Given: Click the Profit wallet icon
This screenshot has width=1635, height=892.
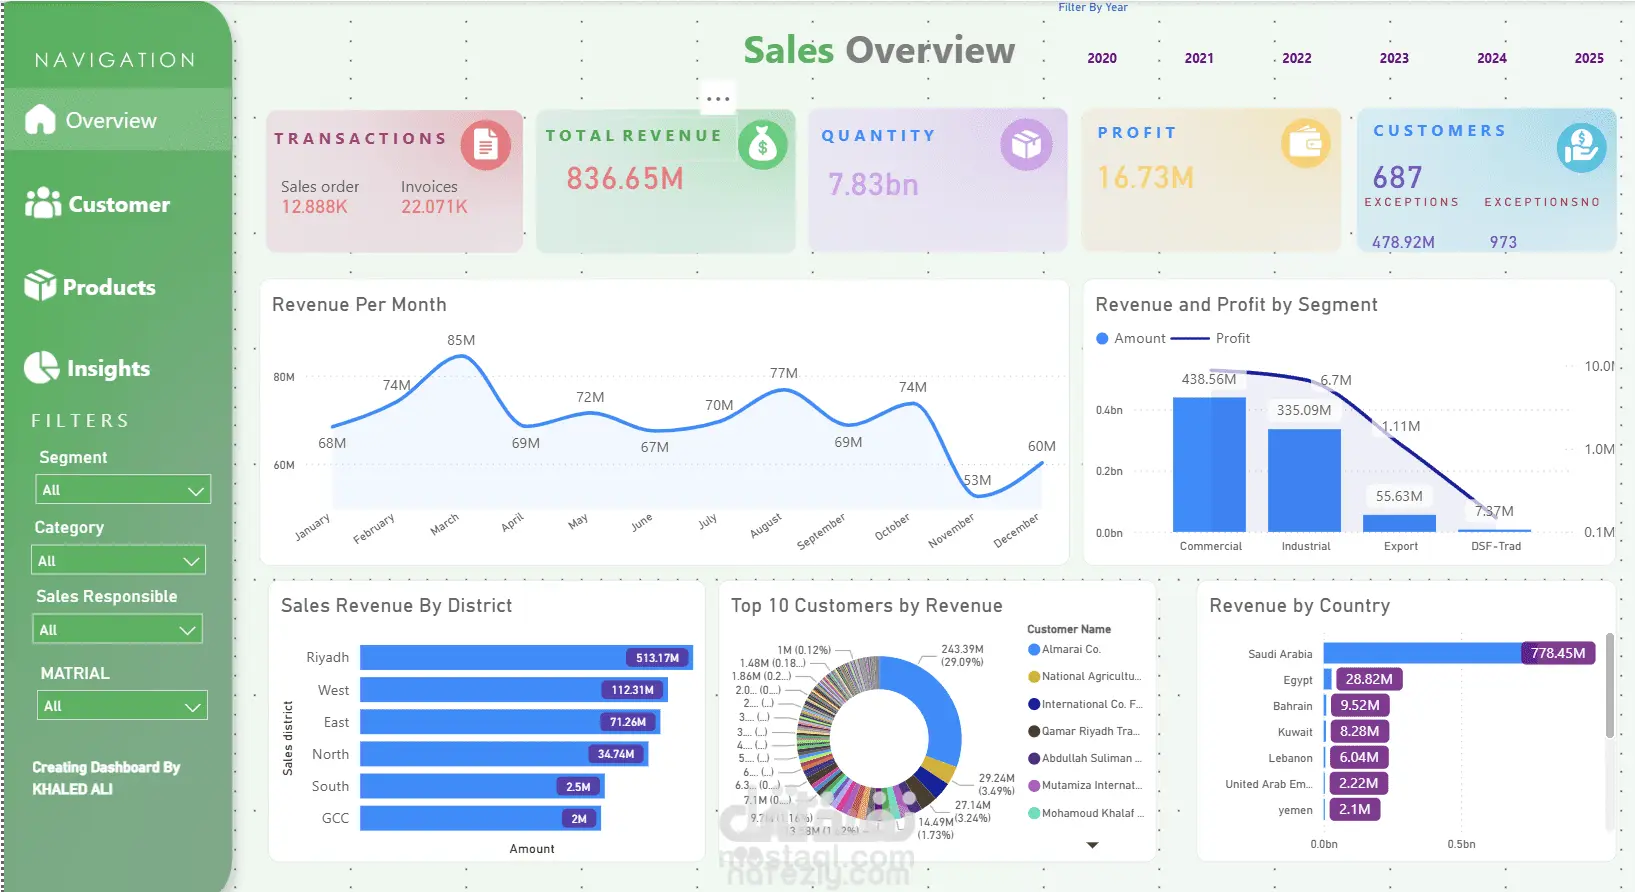Looking at the screenshot, I should 1306,143.
